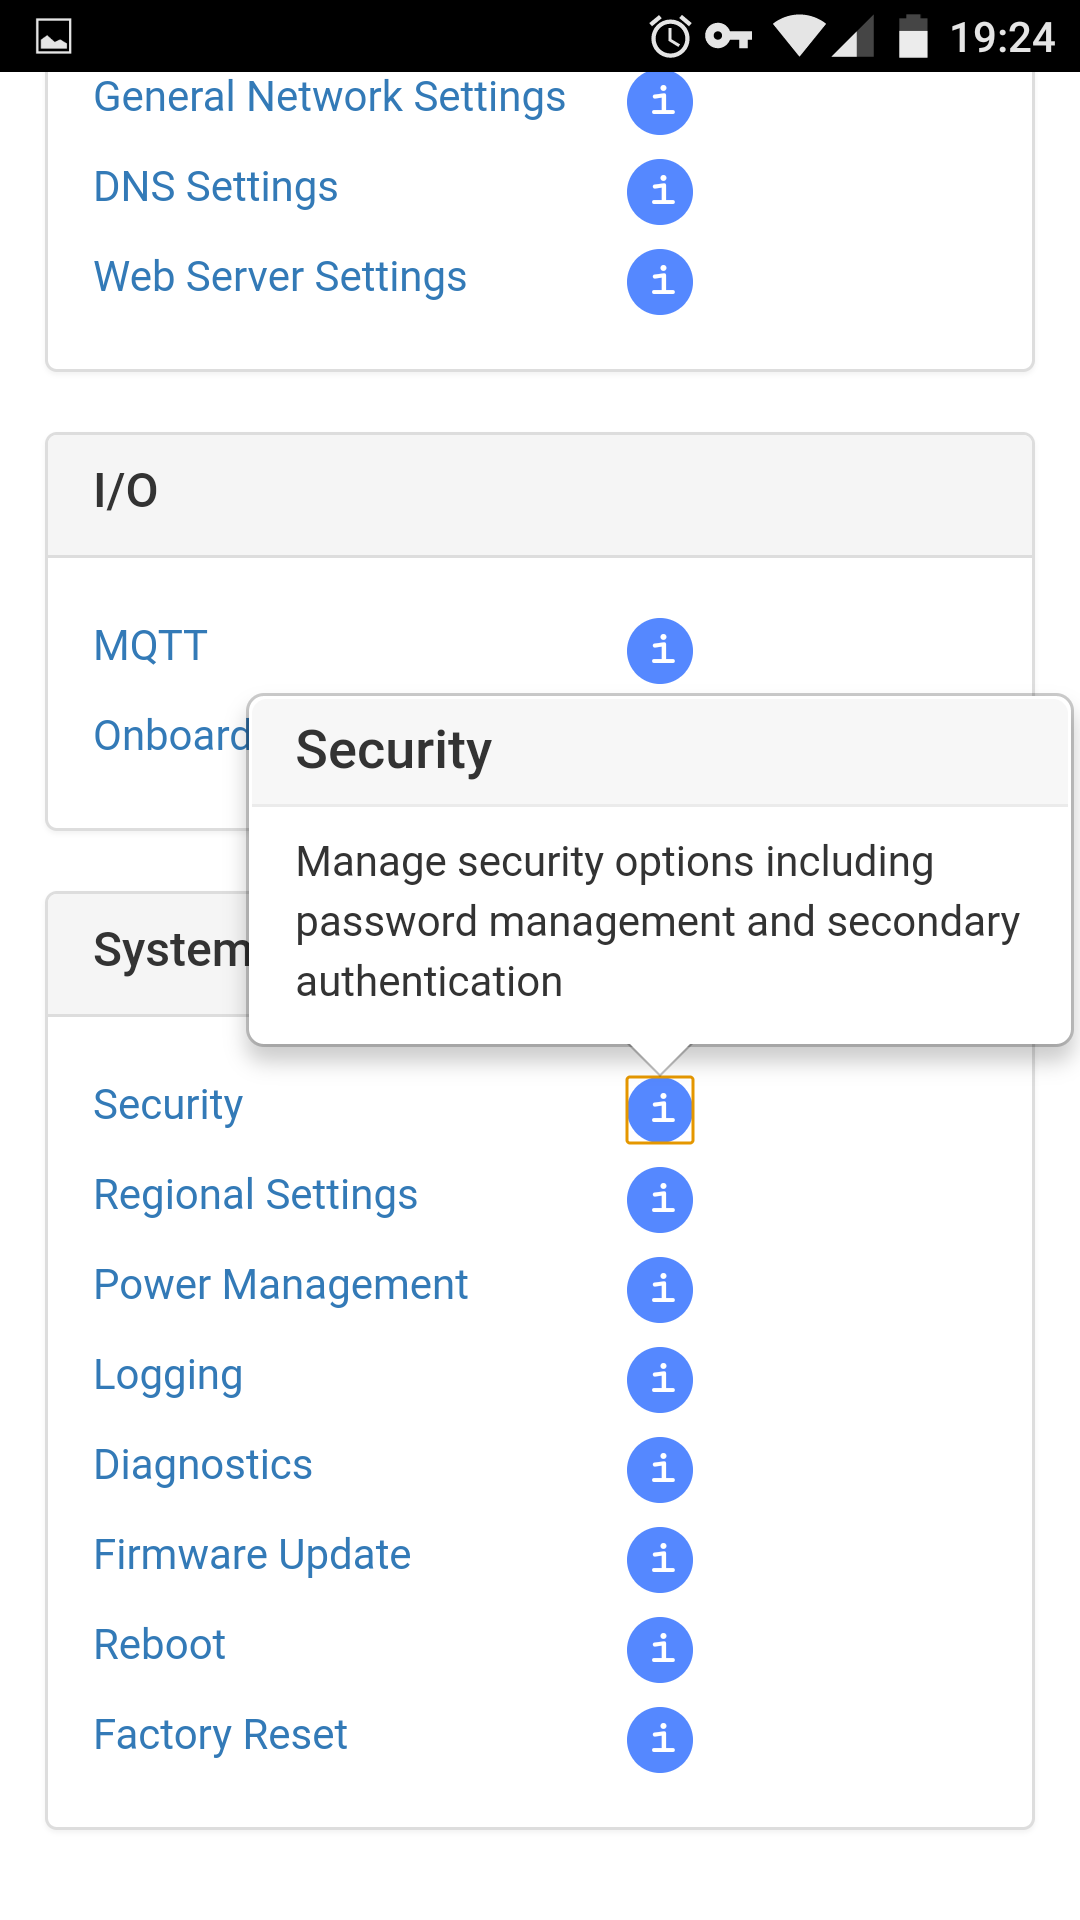Show info for MQTT
The width and height of the screenshot is (1080, 1920).
660,651
